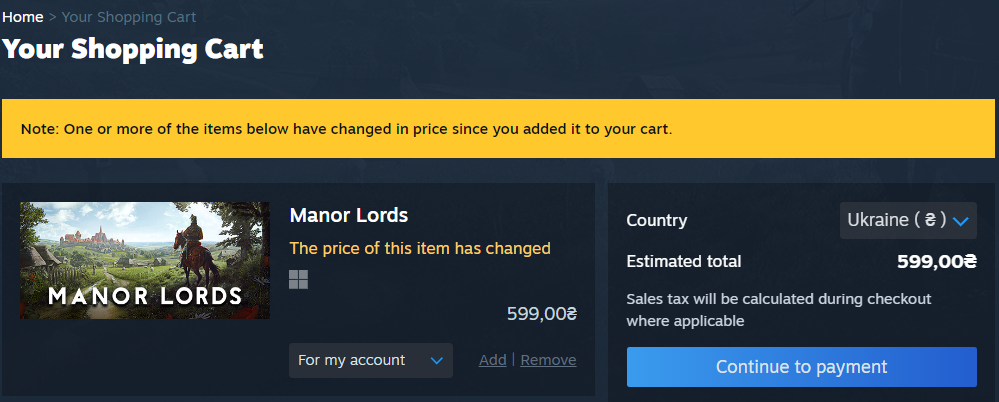
Task: Click the Home breadcrumb link
Action: click(23, 17)
